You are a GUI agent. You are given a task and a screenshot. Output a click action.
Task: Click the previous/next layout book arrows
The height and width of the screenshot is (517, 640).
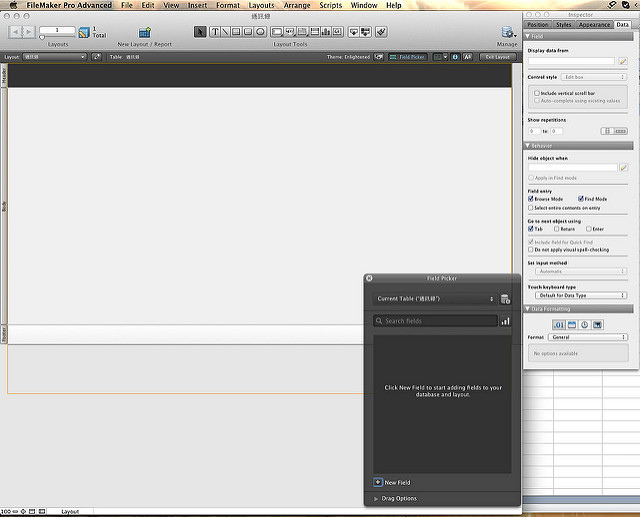22,32
